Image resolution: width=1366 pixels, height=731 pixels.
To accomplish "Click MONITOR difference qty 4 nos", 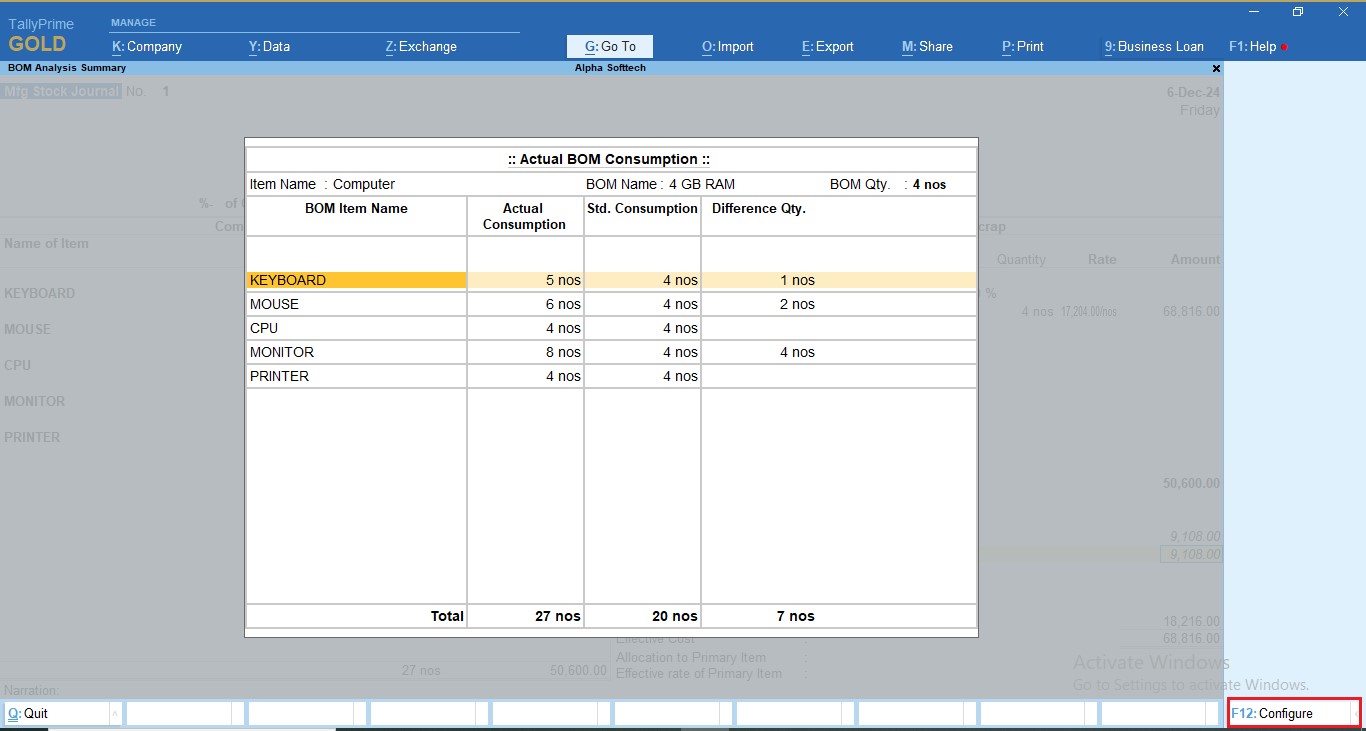I will 797,352.
